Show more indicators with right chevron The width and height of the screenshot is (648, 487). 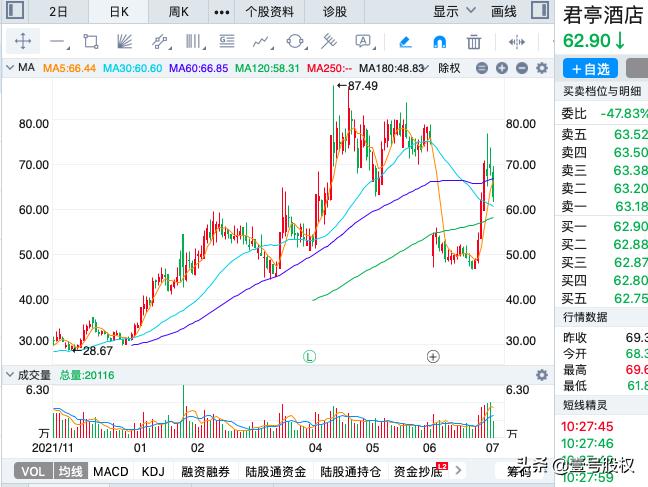(458, 470)
